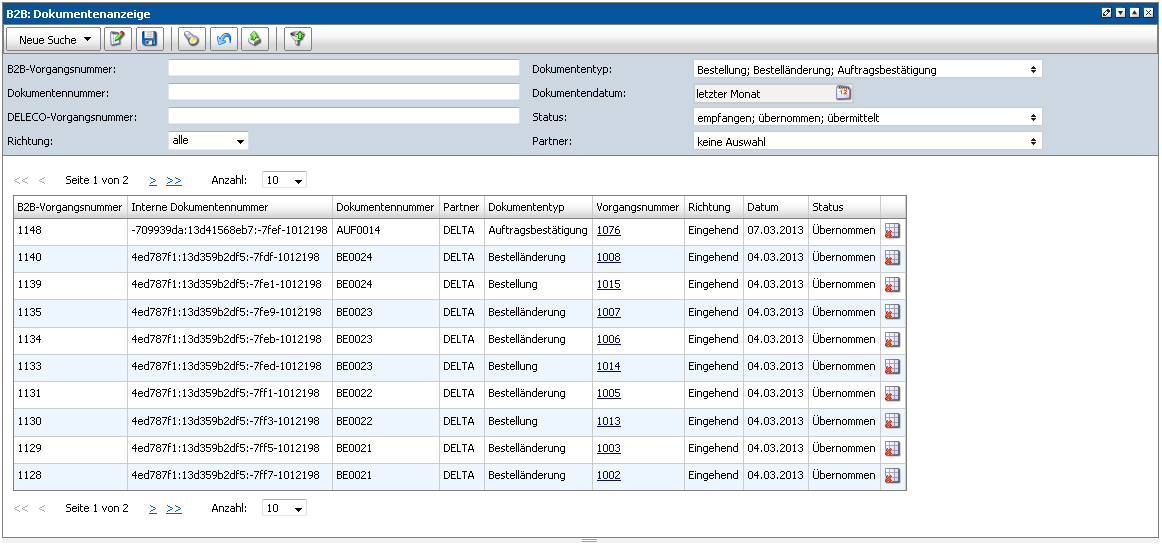Click the row icon for B2B-Vorgangsnummer 1128

[892, 476]
